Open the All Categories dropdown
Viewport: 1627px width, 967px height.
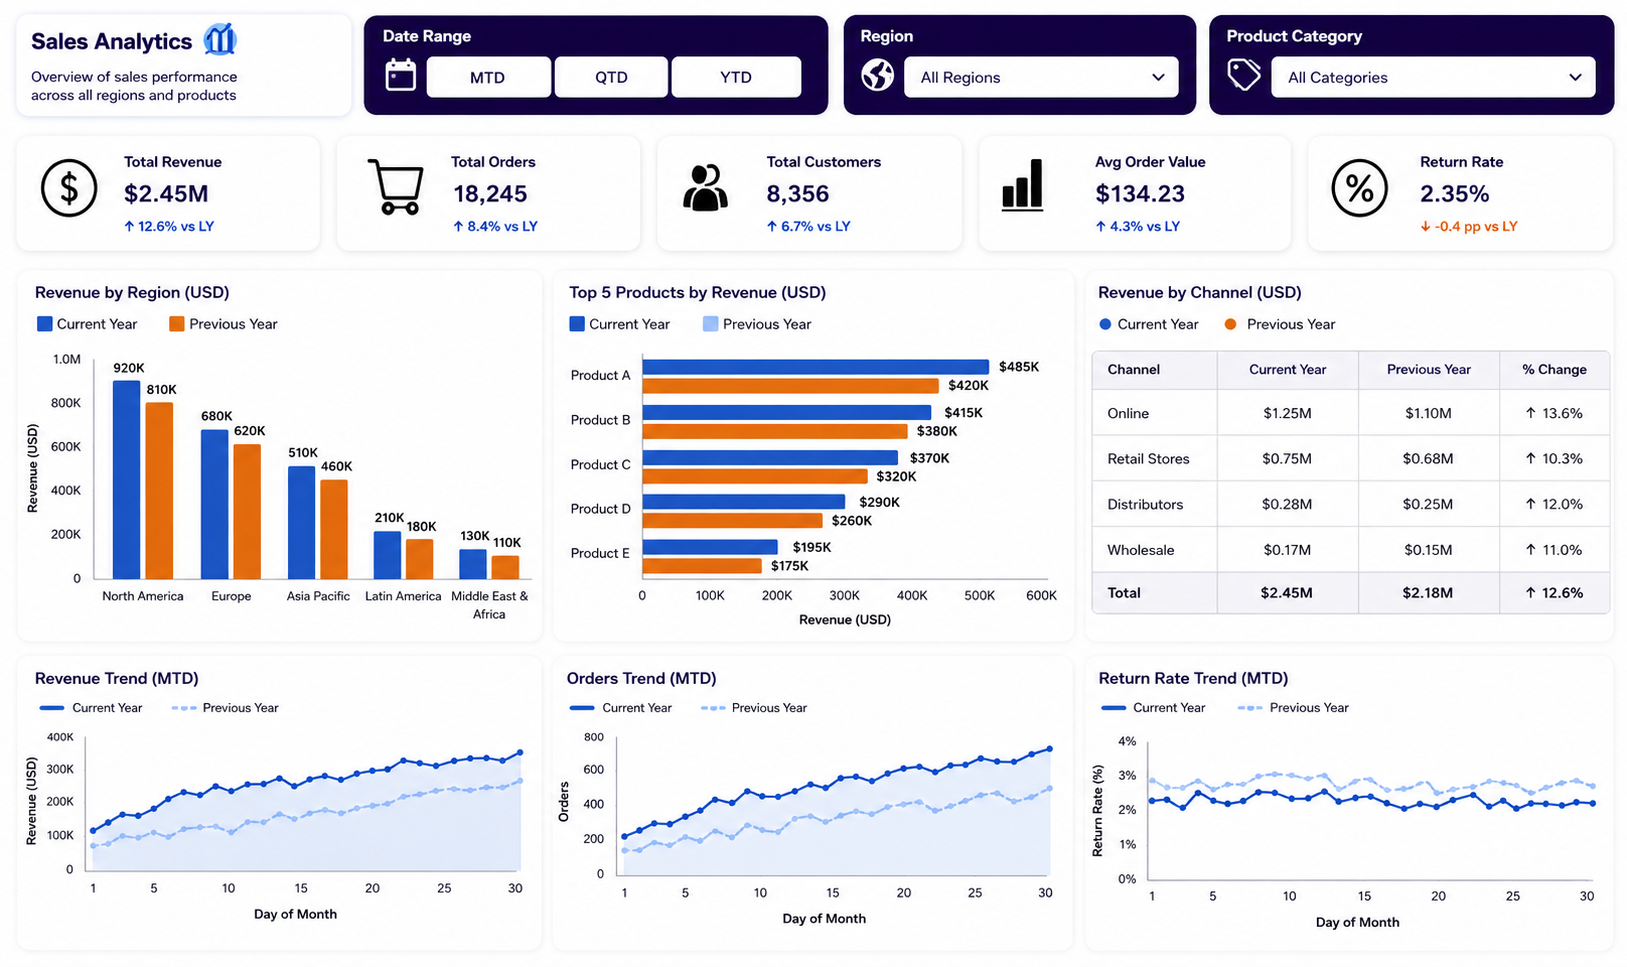tap(1433, 77)
